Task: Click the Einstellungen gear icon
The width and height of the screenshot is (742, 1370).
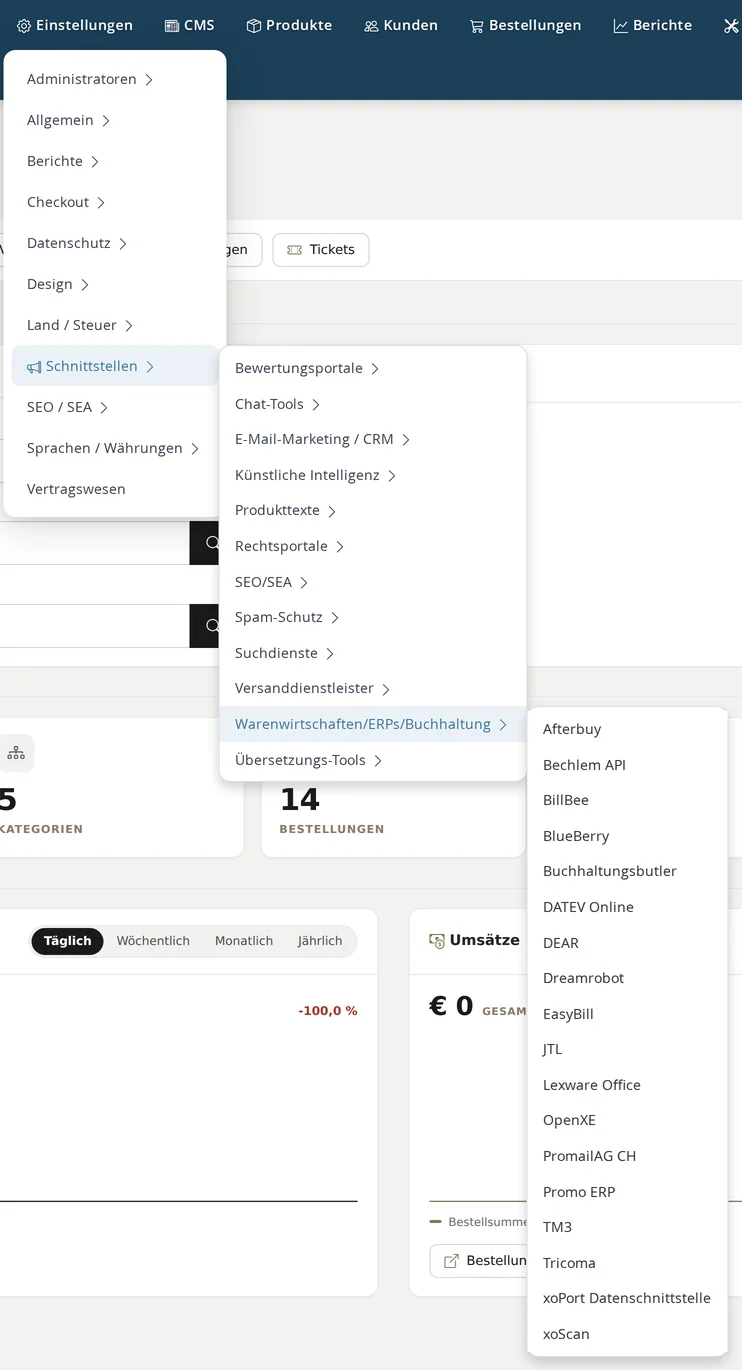Action: [24, 26]
